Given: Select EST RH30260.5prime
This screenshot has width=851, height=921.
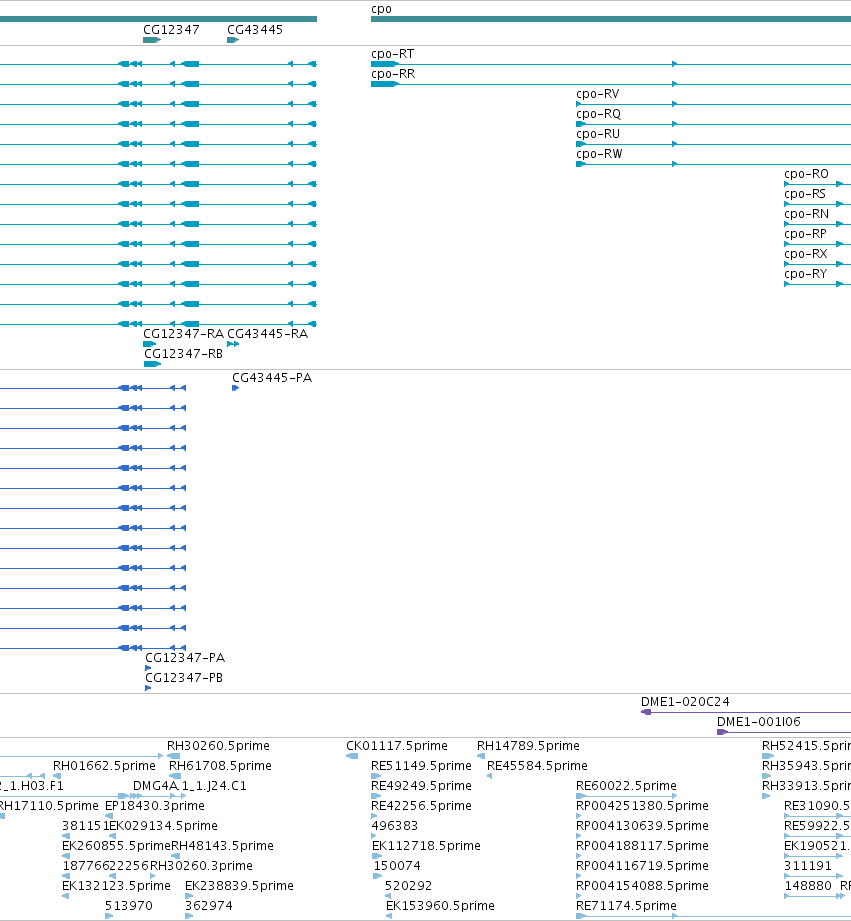Looking at the screenshot, I should (x=218, y=746).
